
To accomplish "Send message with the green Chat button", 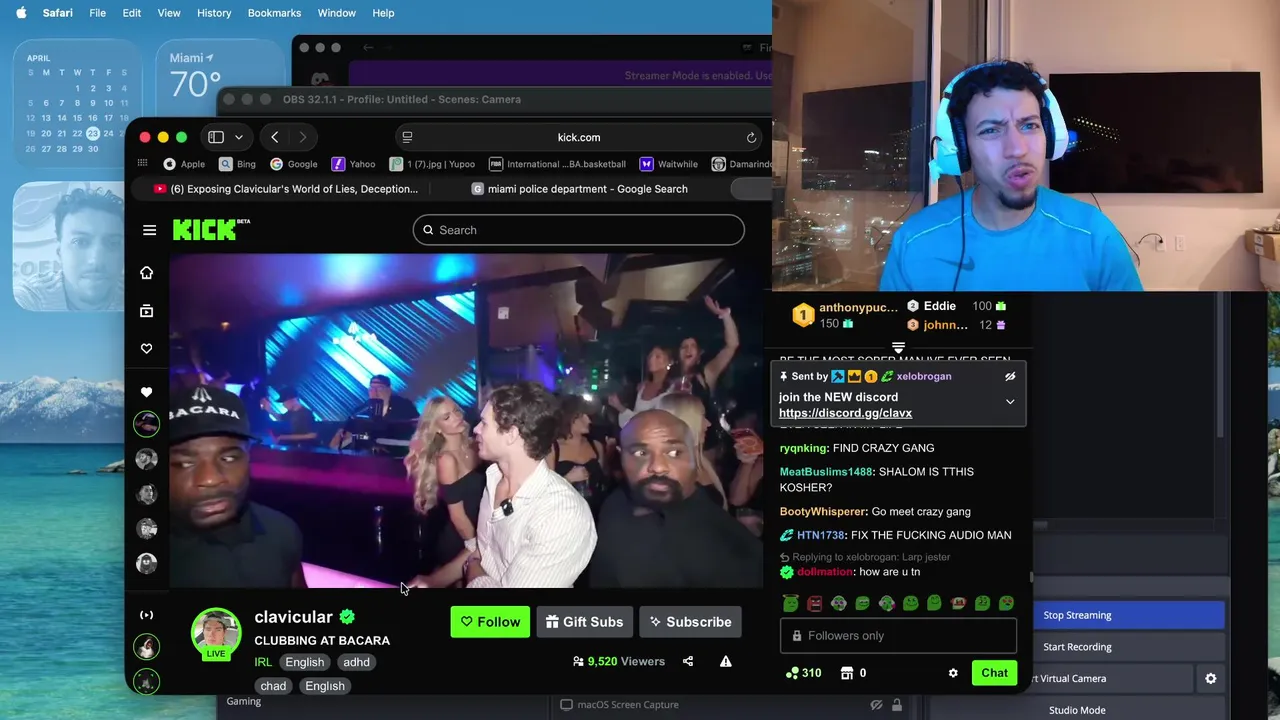I will (x=994, y=673).
